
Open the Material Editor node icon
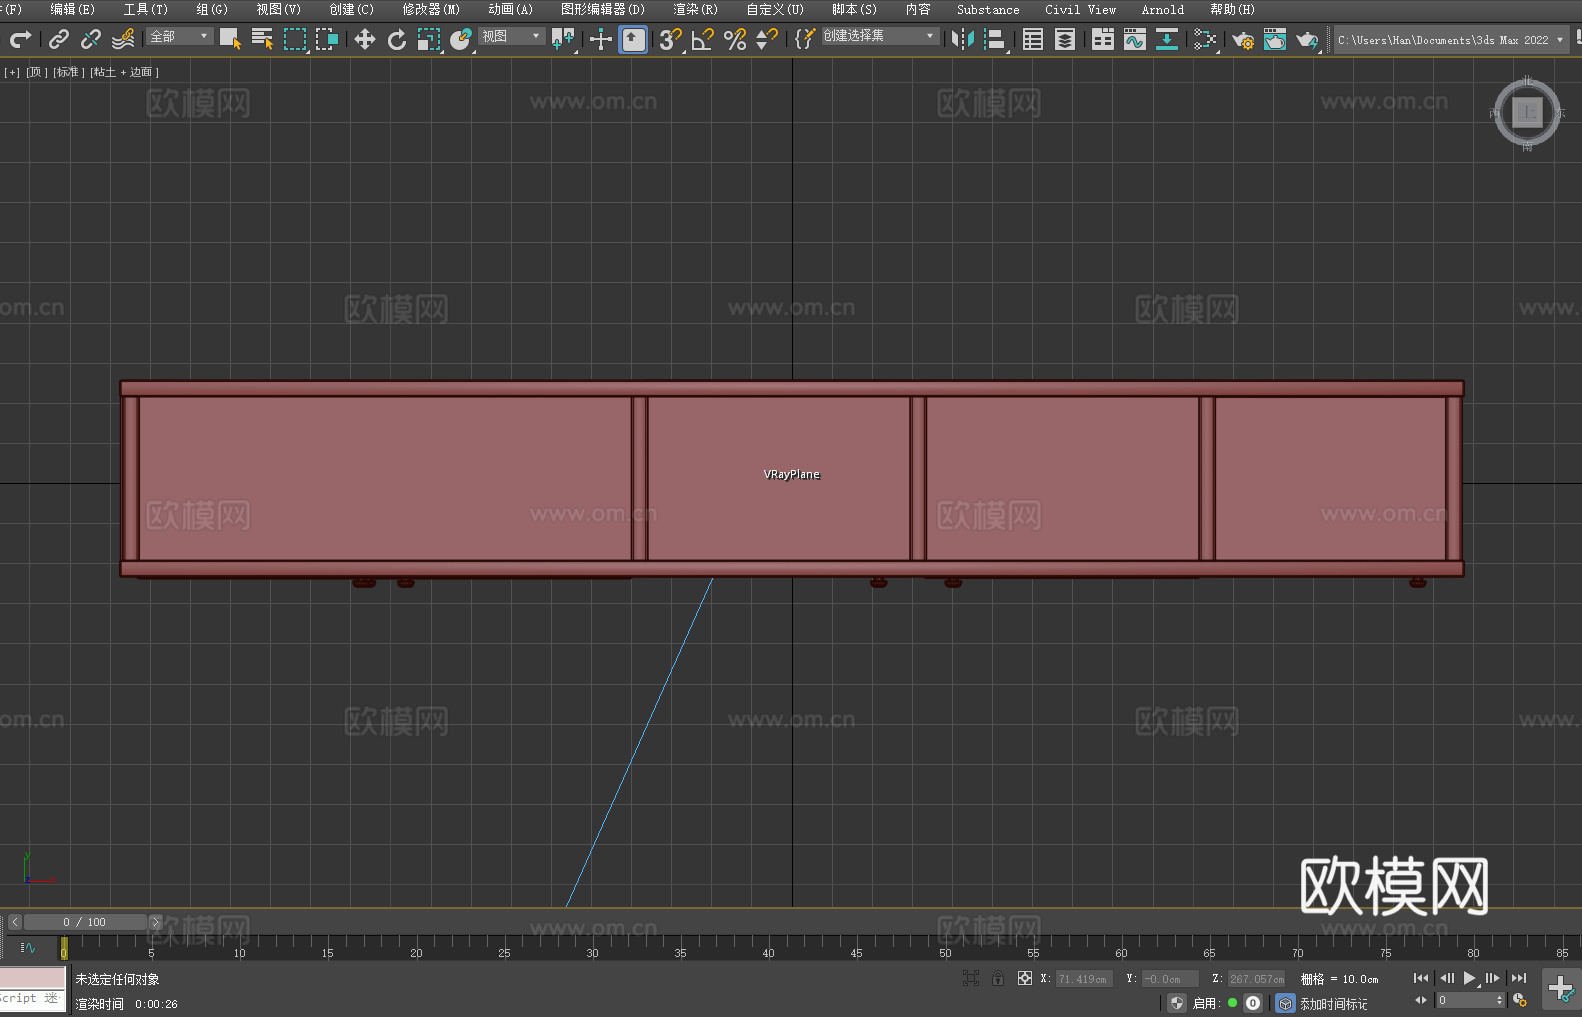pyautogui.click(x=1205, y=39)
